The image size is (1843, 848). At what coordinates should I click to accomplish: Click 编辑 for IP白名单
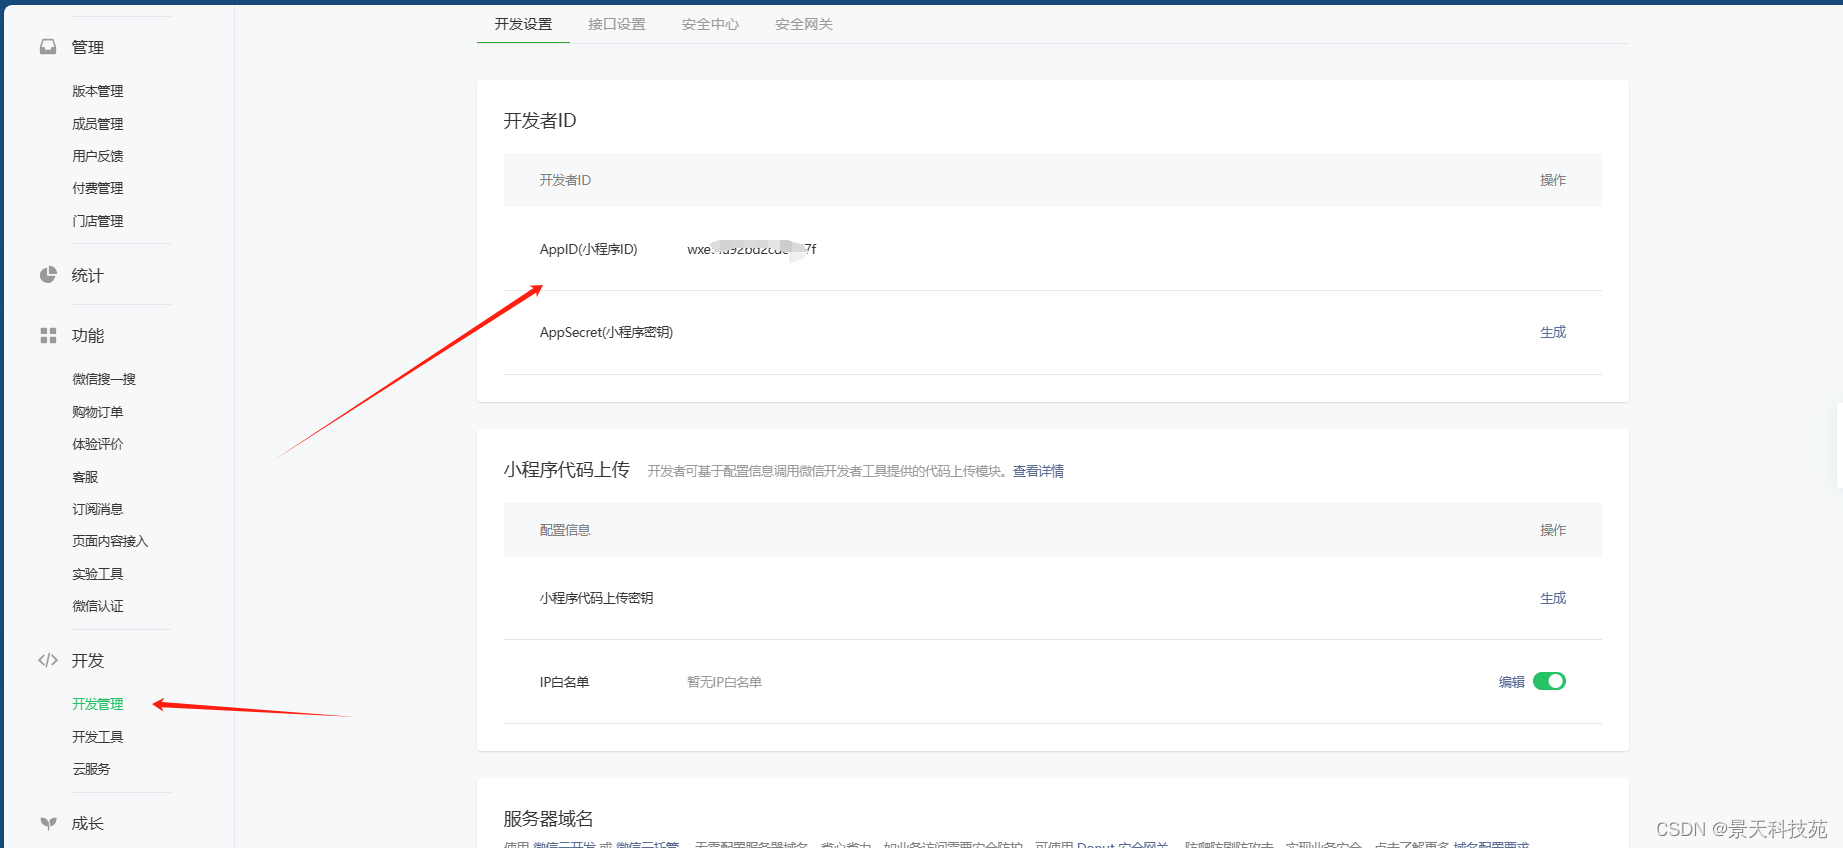pos(1511,682)
